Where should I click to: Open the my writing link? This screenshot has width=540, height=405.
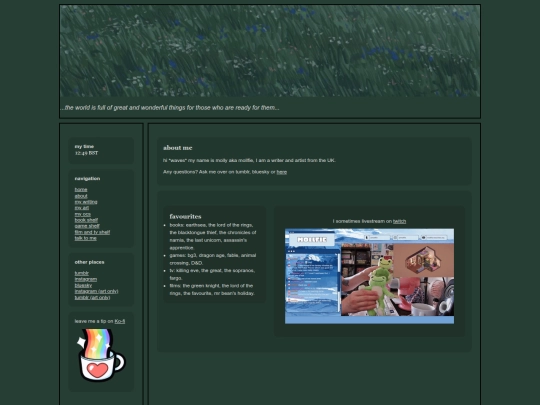(x=86, y=202)
